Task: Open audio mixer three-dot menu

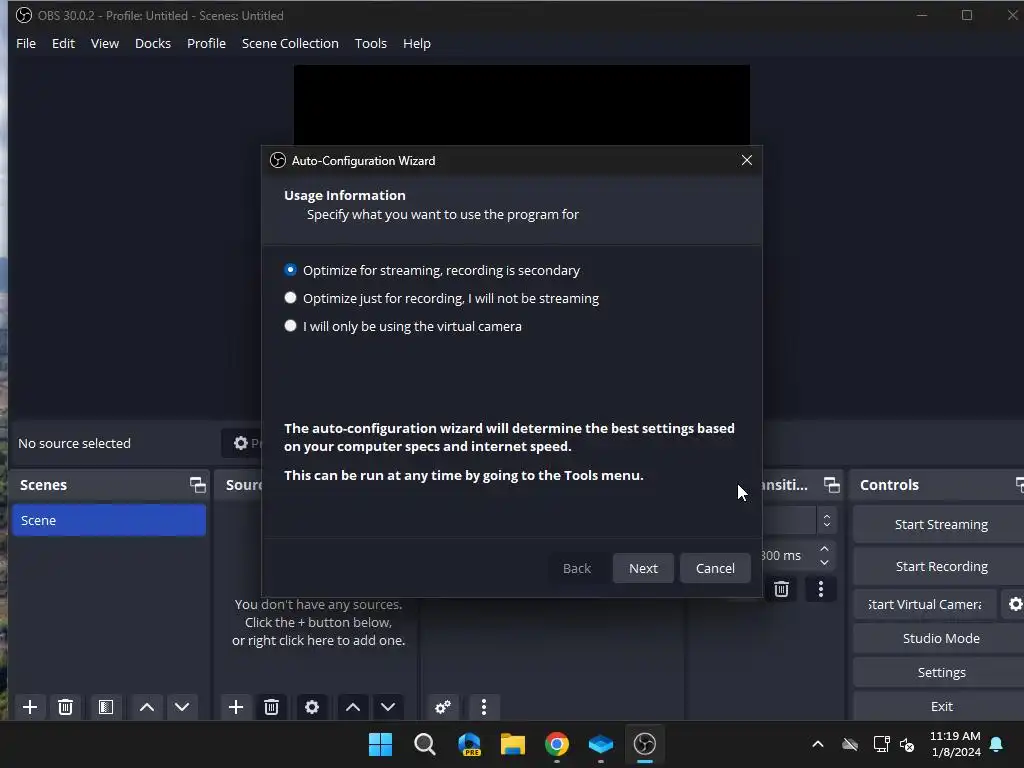Action: pos(484,707)
